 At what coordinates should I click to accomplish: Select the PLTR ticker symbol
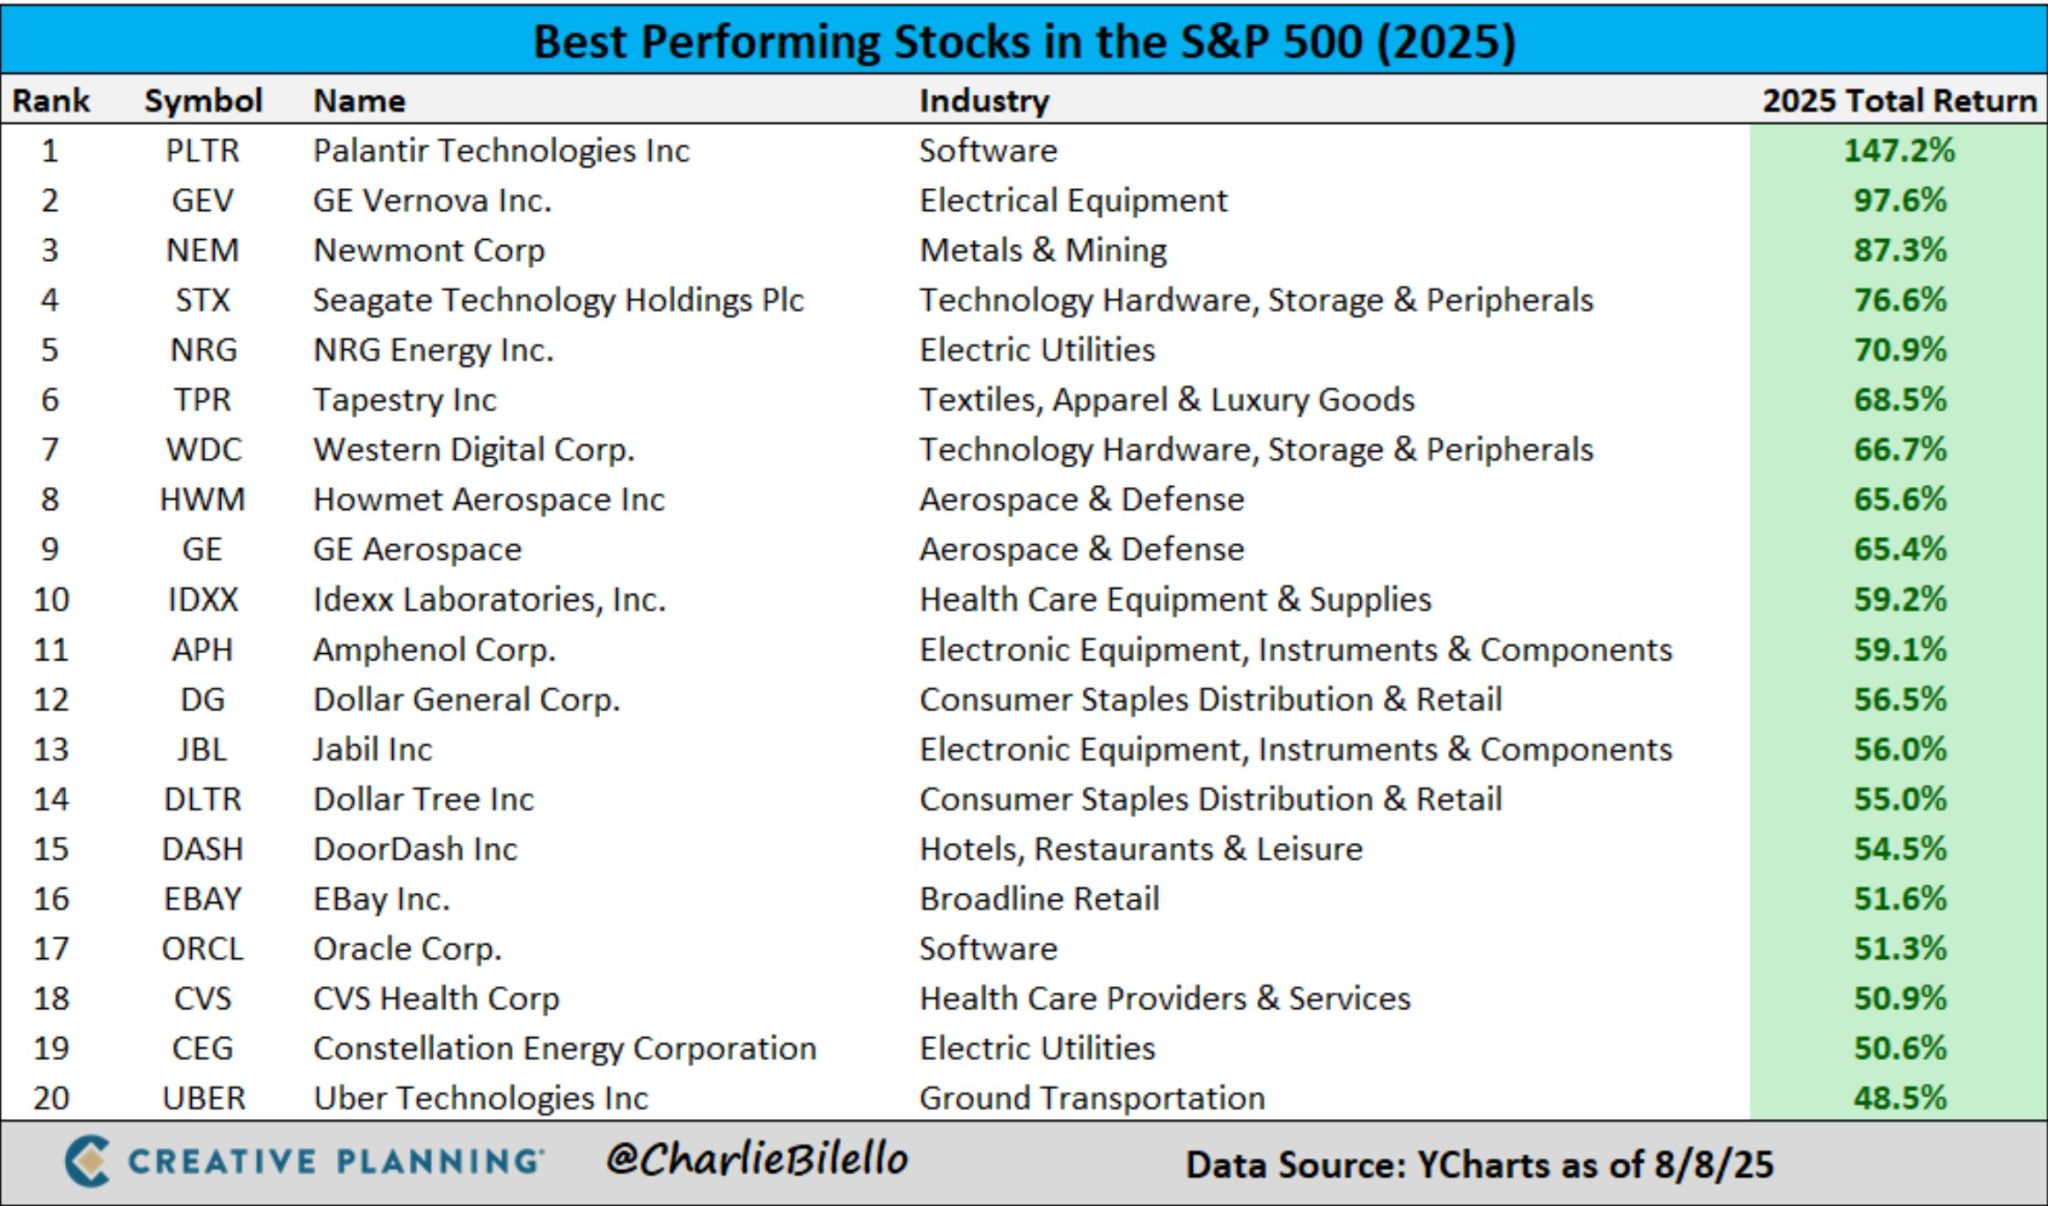(x=203, y=150)
